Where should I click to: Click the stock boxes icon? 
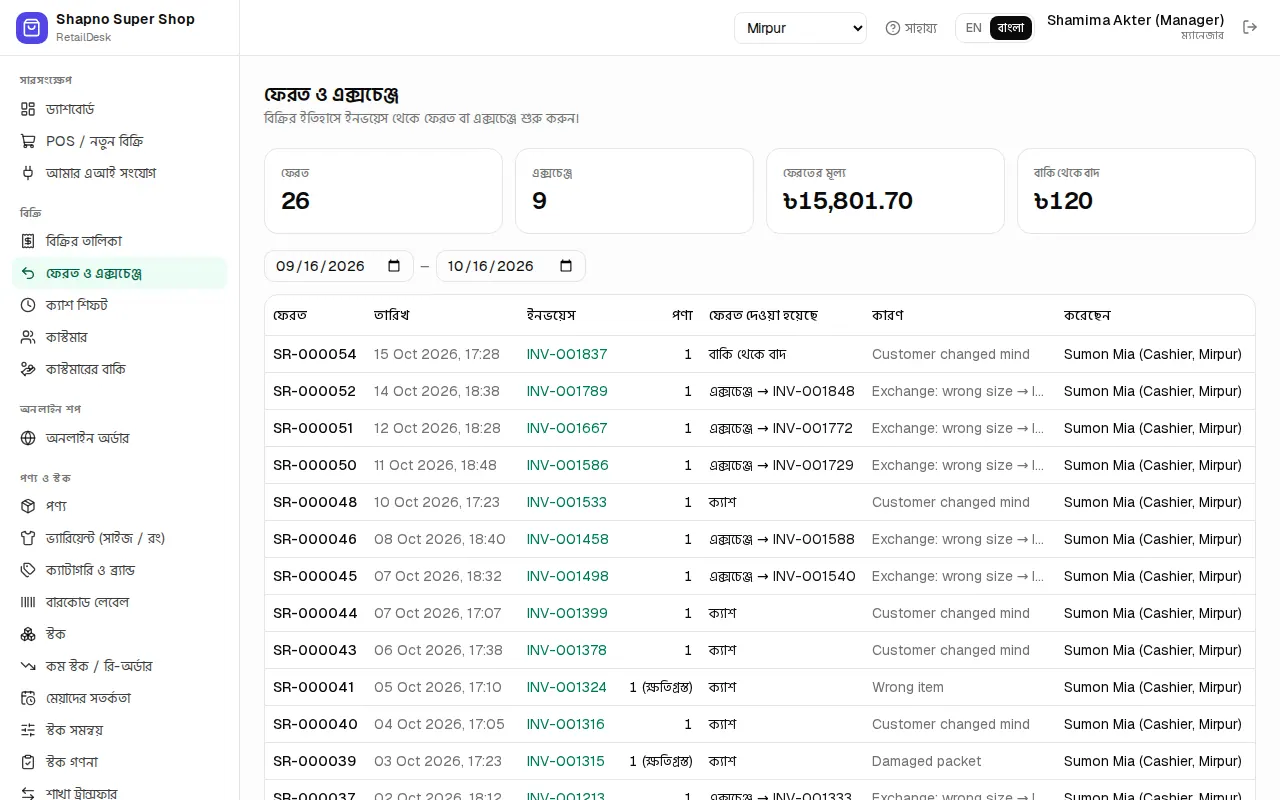tap(28, 634)
